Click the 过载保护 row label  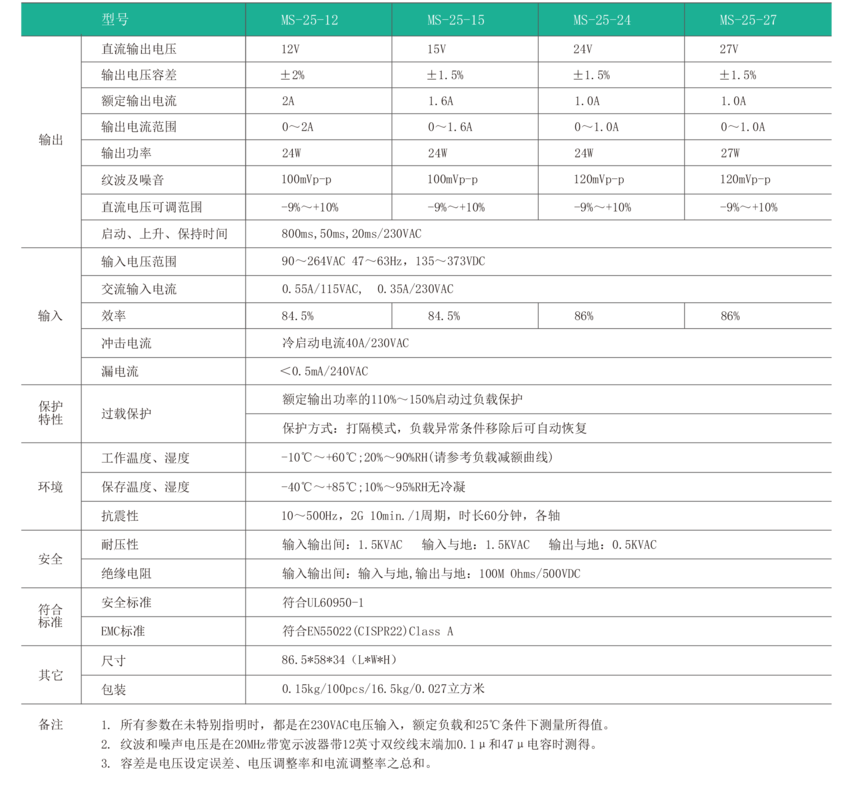127,414
